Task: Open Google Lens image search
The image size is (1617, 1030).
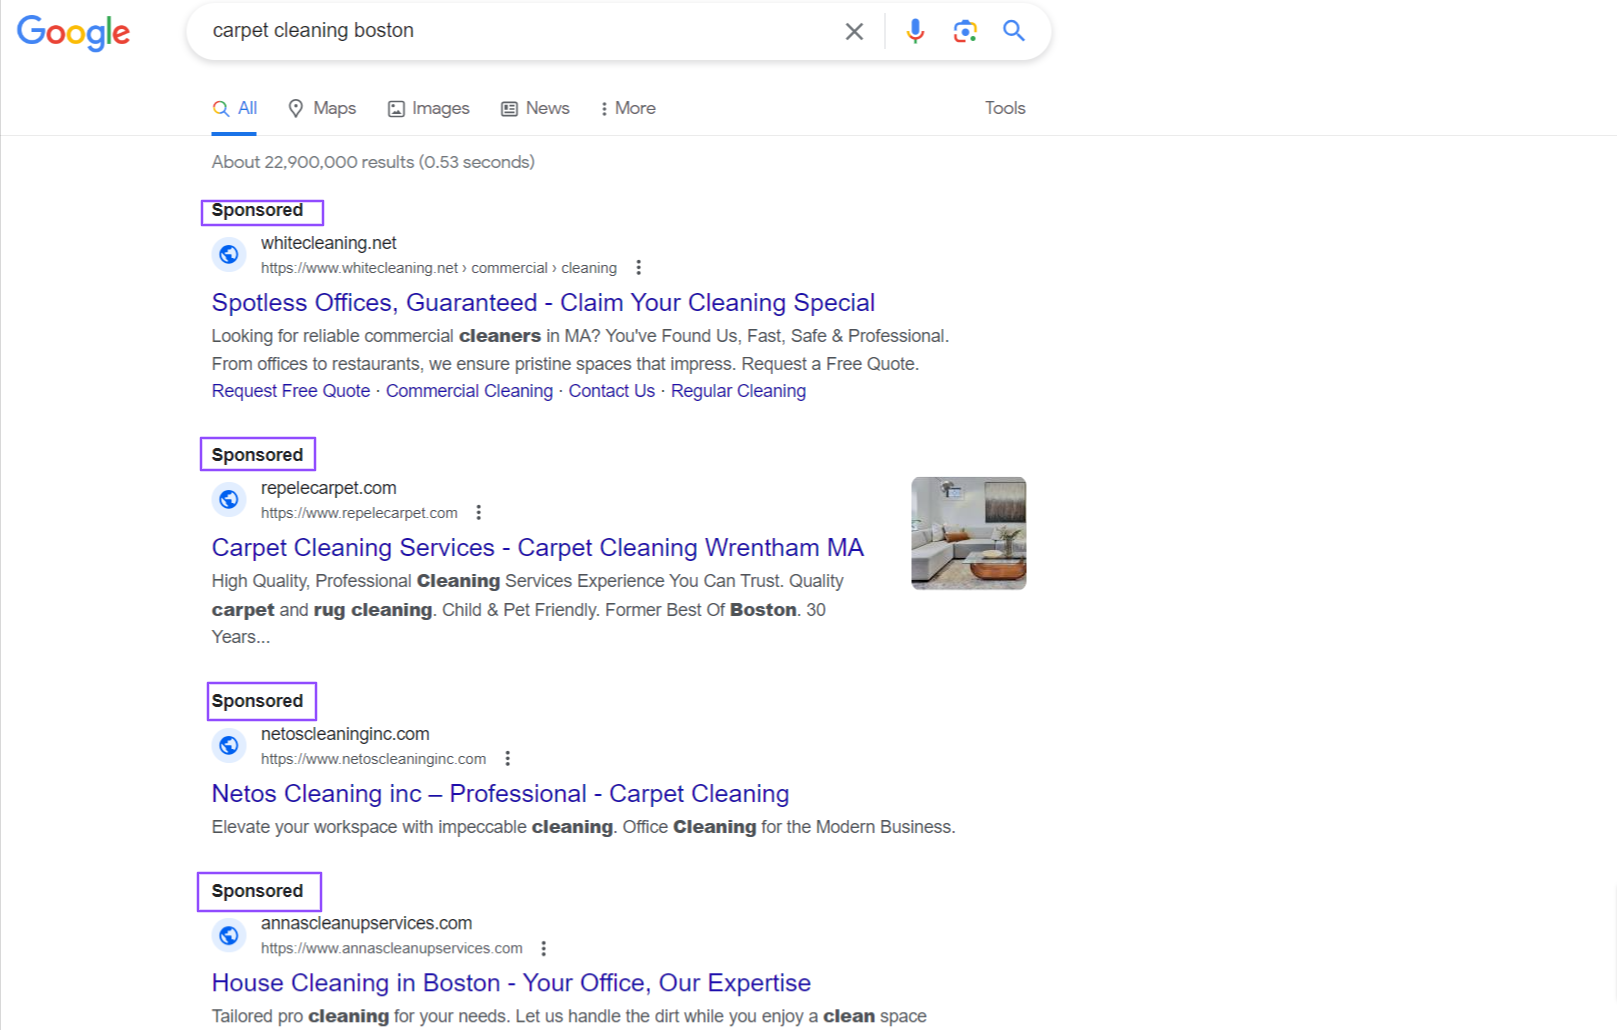Action: point(964,31)
